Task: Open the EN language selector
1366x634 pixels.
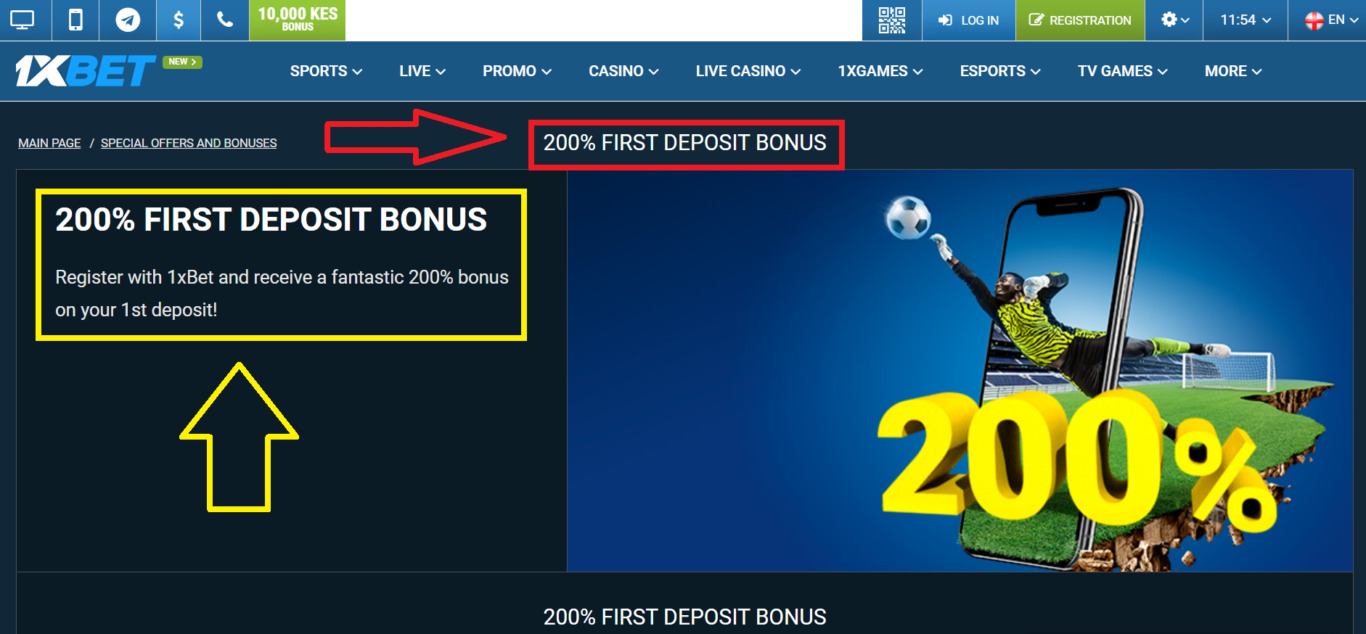Action: (x=1327, y=20)
